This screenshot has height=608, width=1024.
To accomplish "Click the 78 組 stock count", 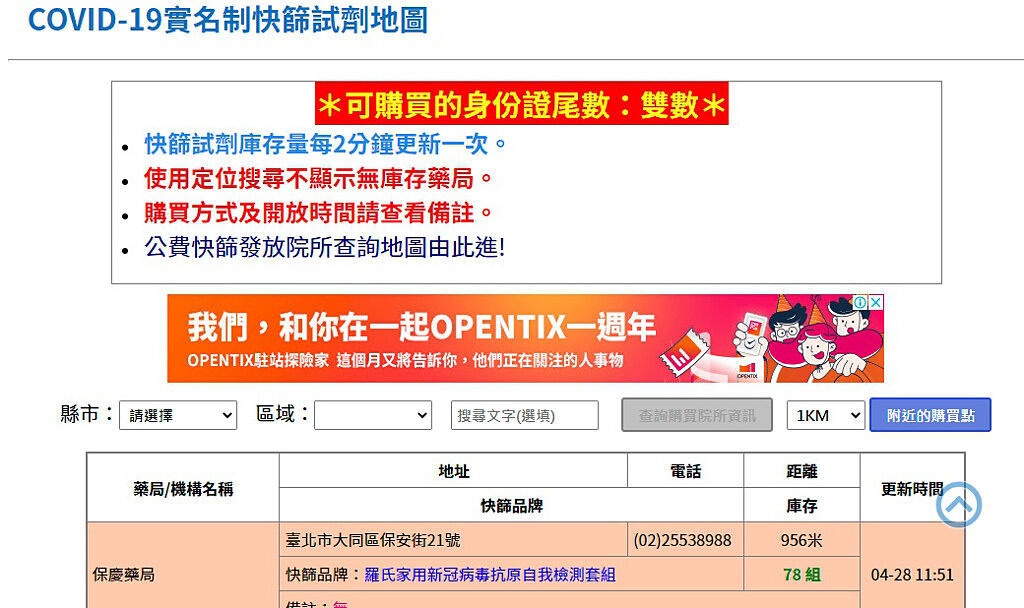I will click(x=801, y=575).
